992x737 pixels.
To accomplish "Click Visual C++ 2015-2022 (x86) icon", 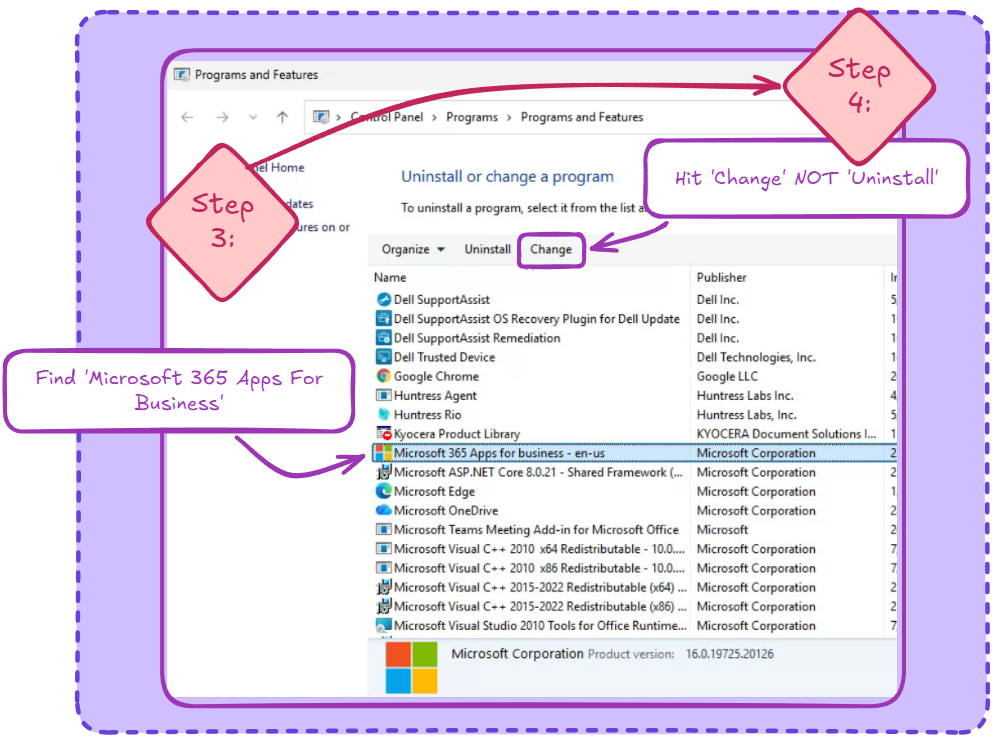I will click(383, 606).
